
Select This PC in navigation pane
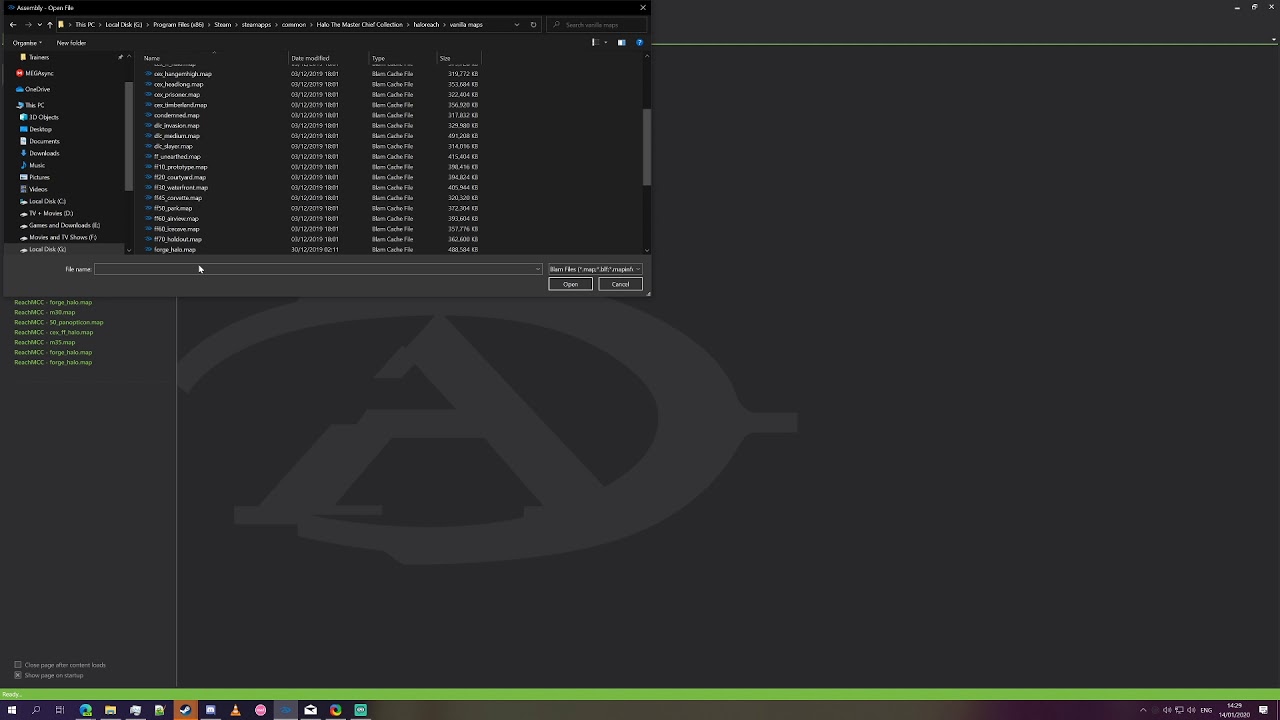34,105
